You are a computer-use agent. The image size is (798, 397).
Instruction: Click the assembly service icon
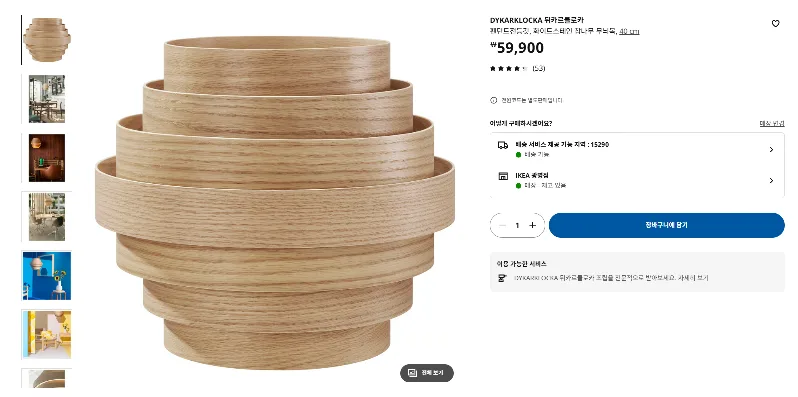(x=502, y=278)
